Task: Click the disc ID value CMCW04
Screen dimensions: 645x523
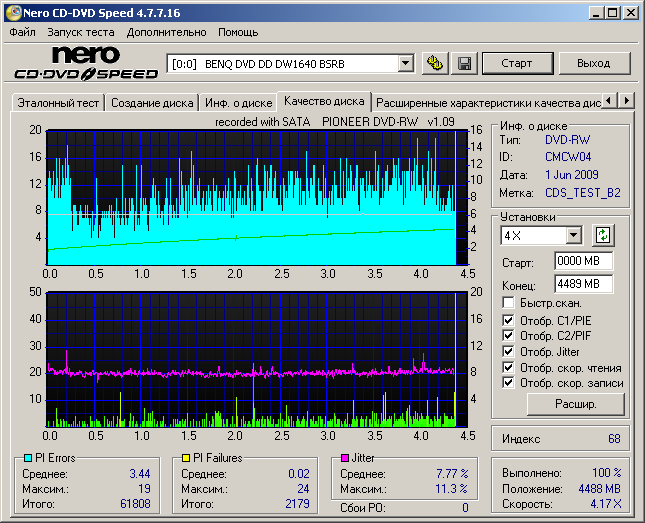Action: [x=568, y=157]
